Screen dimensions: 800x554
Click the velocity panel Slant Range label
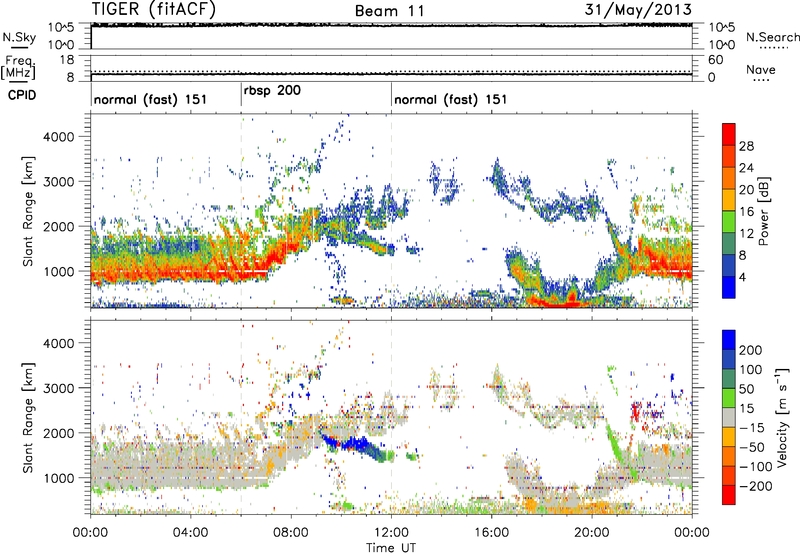tap(28, 417)
